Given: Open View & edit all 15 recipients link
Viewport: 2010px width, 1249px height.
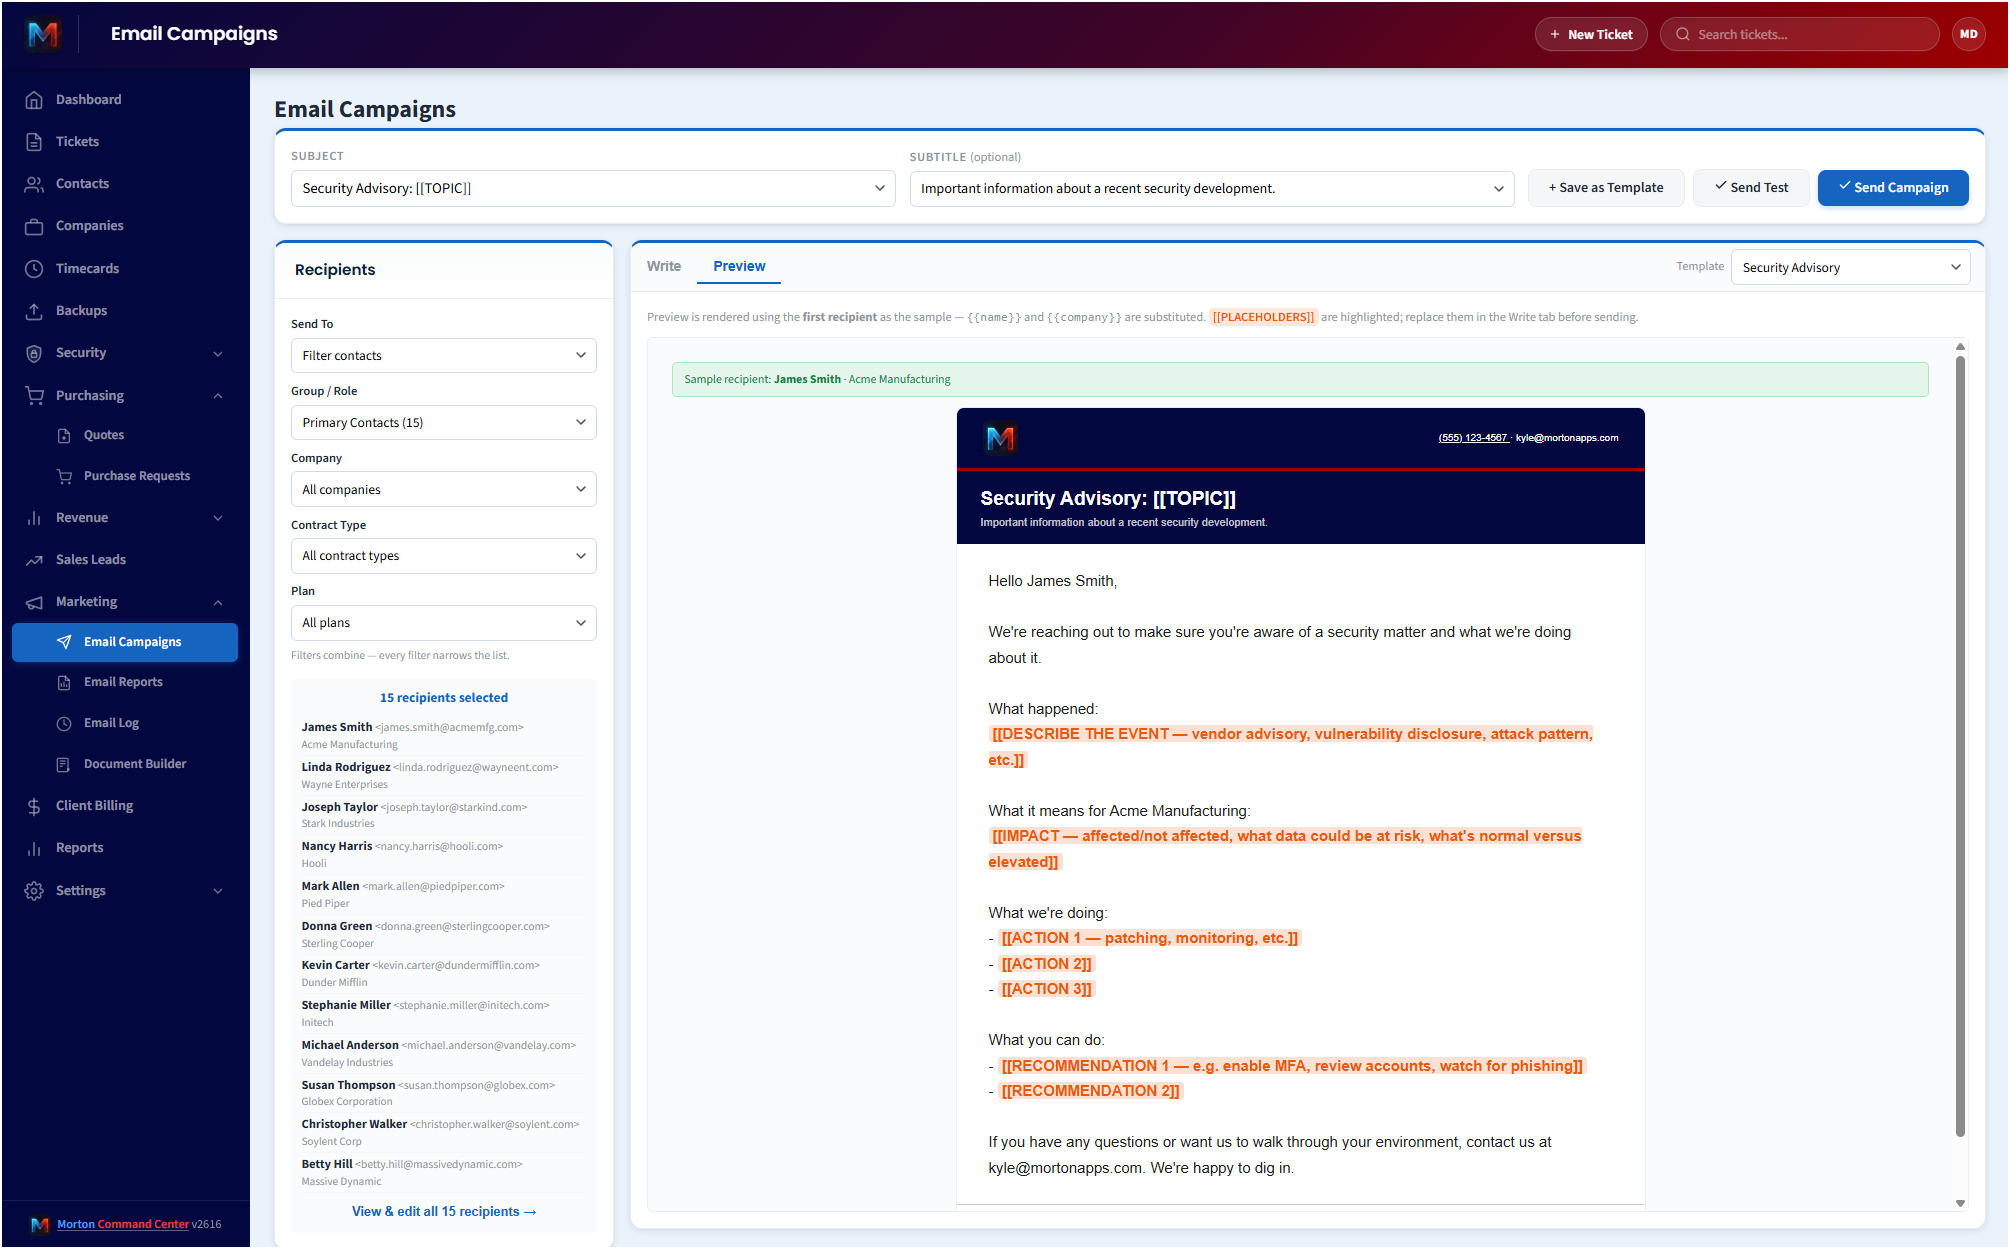Looking at the screenshot, I should pos(443,1211).
